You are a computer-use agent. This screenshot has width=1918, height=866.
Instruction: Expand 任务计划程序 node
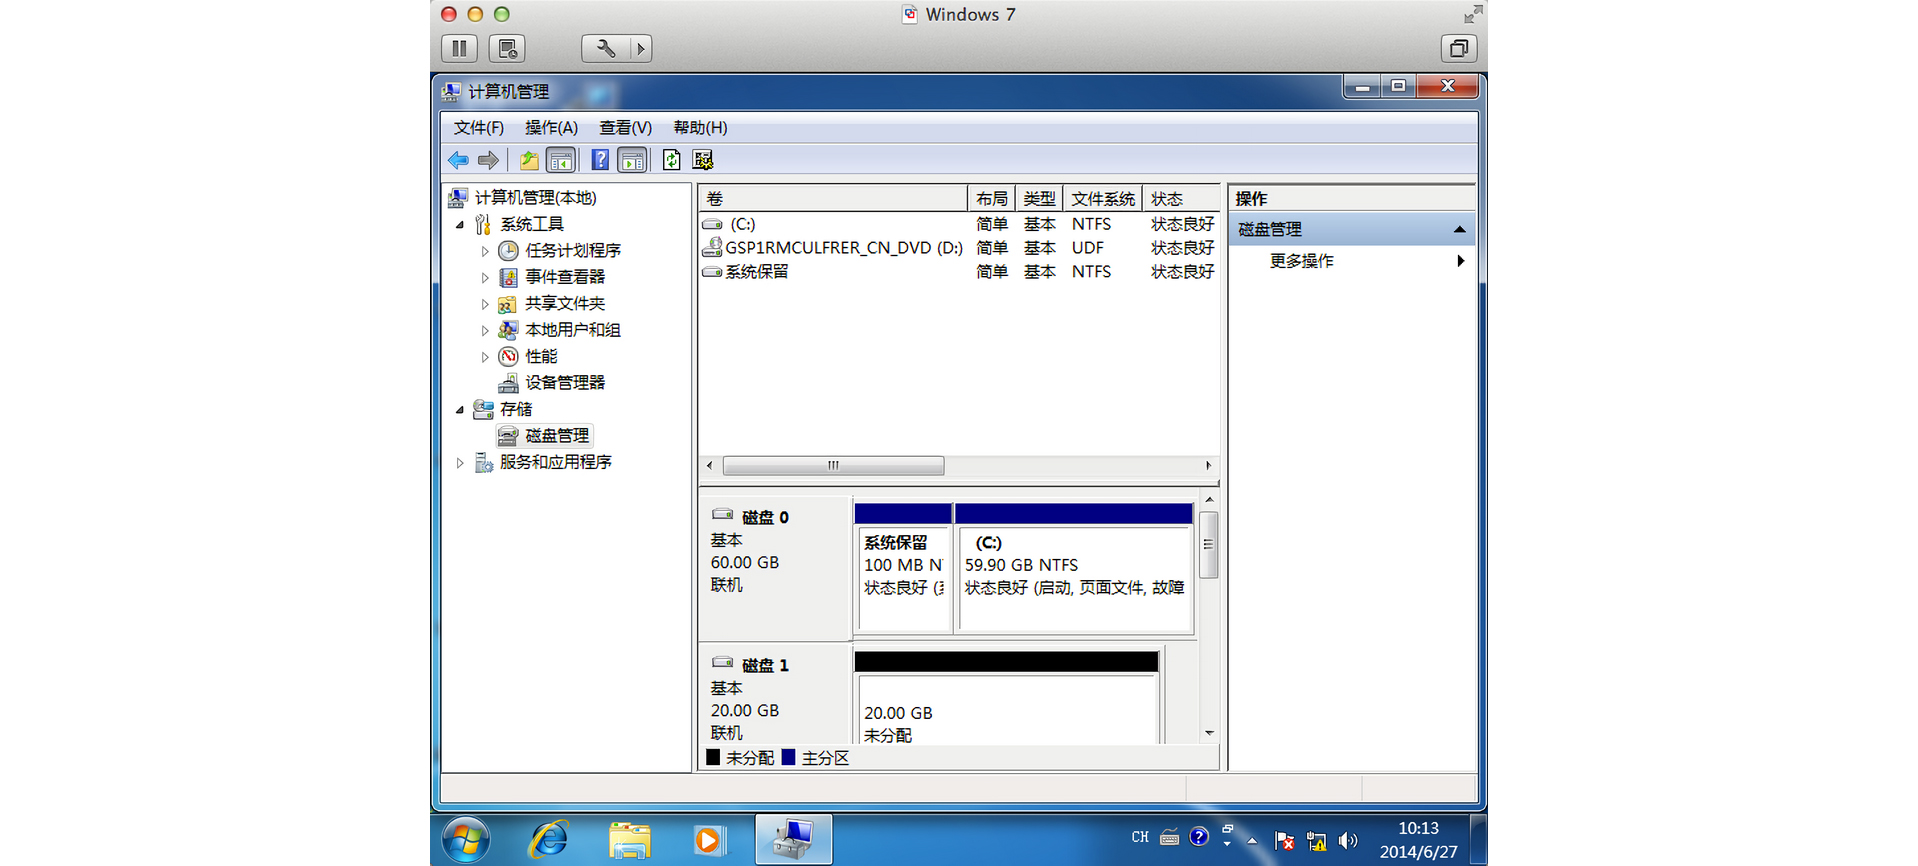click(x=485, y=251)
